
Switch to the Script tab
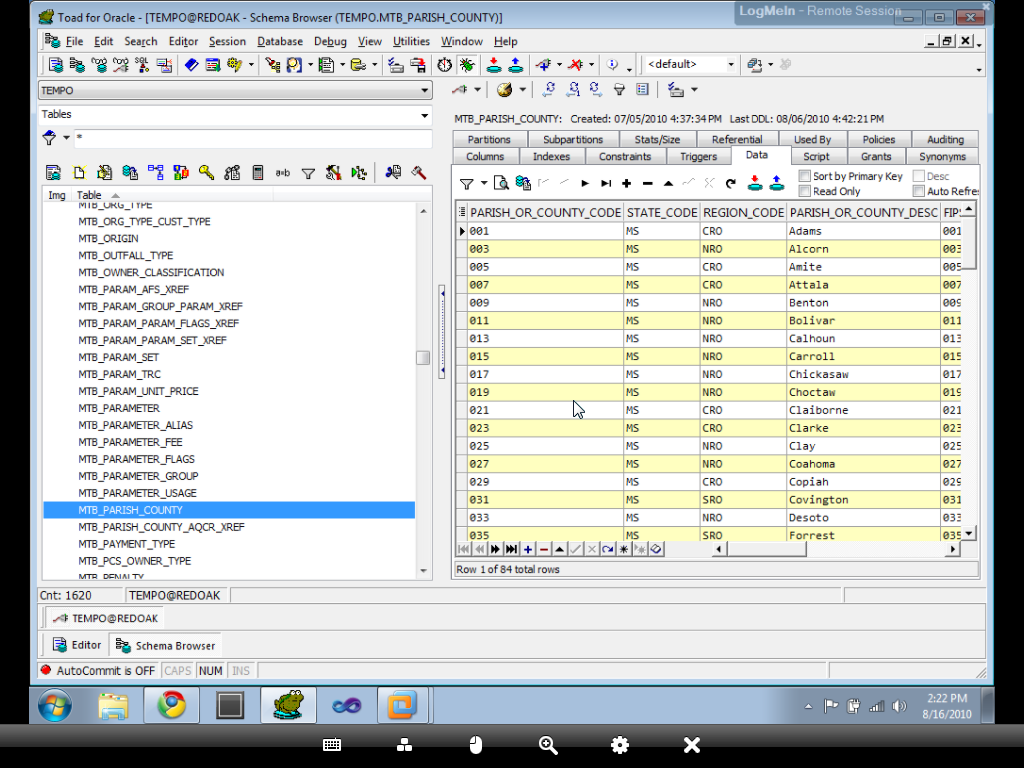click(816, 157)
